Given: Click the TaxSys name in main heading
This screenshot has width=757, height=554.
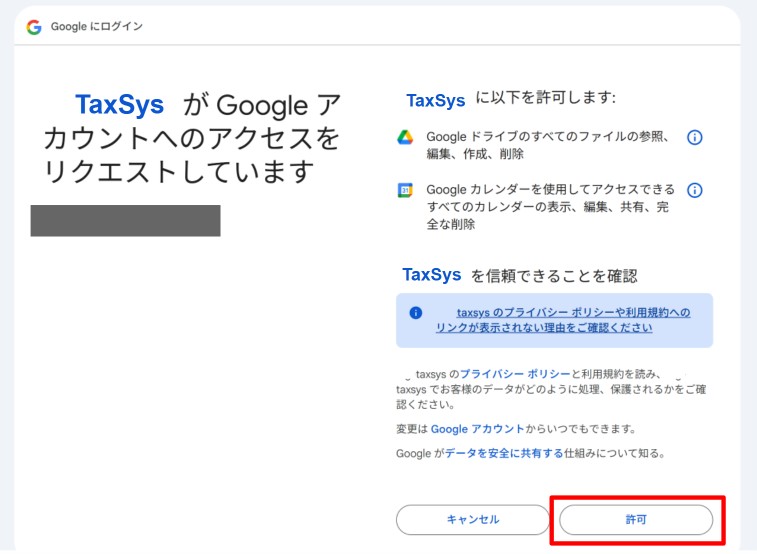Looking at the screenshot, I should [119, 105].
